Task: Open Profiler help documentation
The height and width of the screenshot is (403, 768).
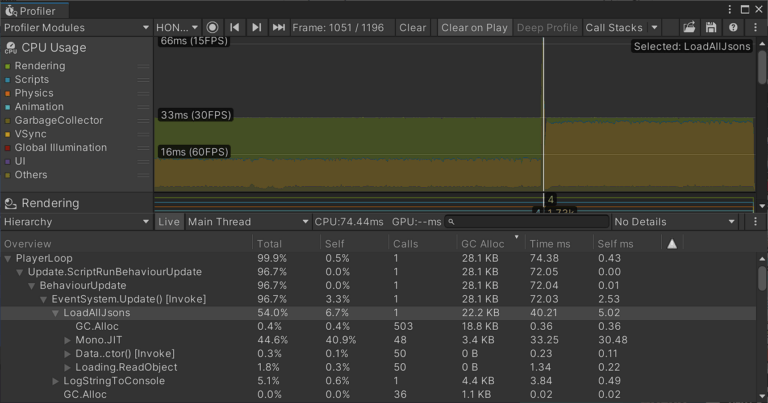Action: point(733,28)
